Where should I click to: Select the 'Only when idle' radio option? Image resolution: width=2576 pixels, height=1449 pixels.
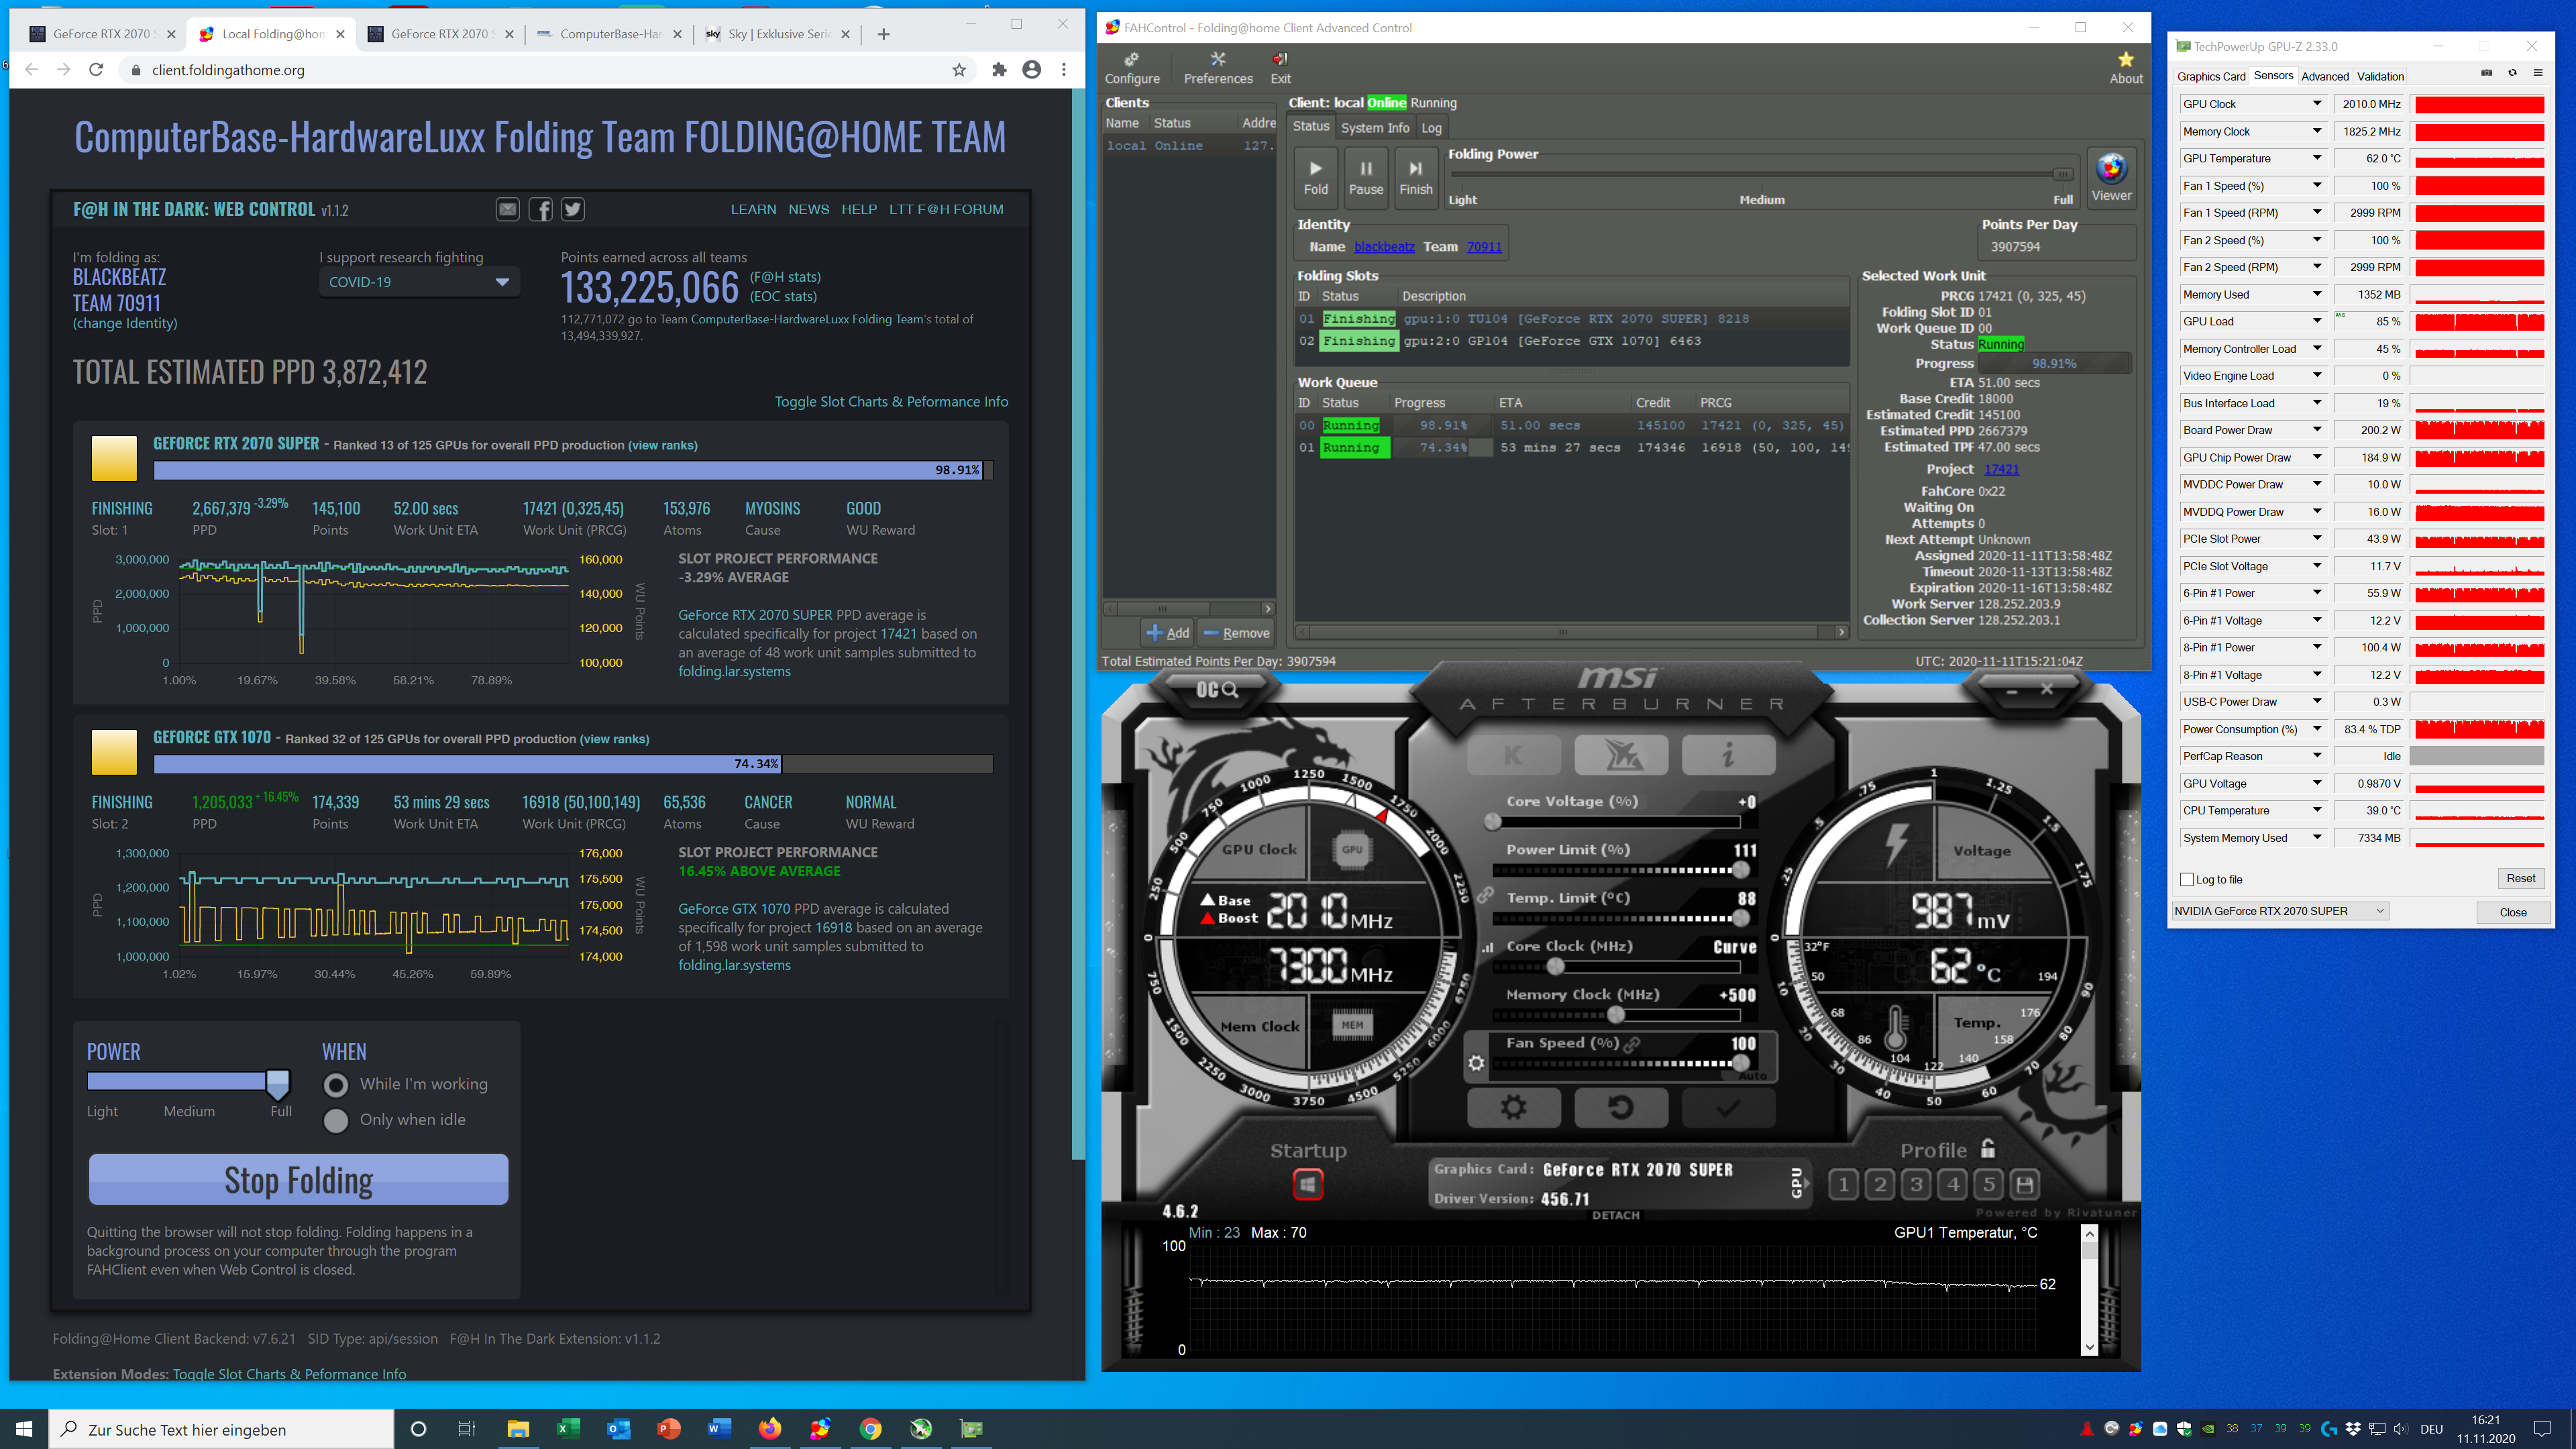336,1120
